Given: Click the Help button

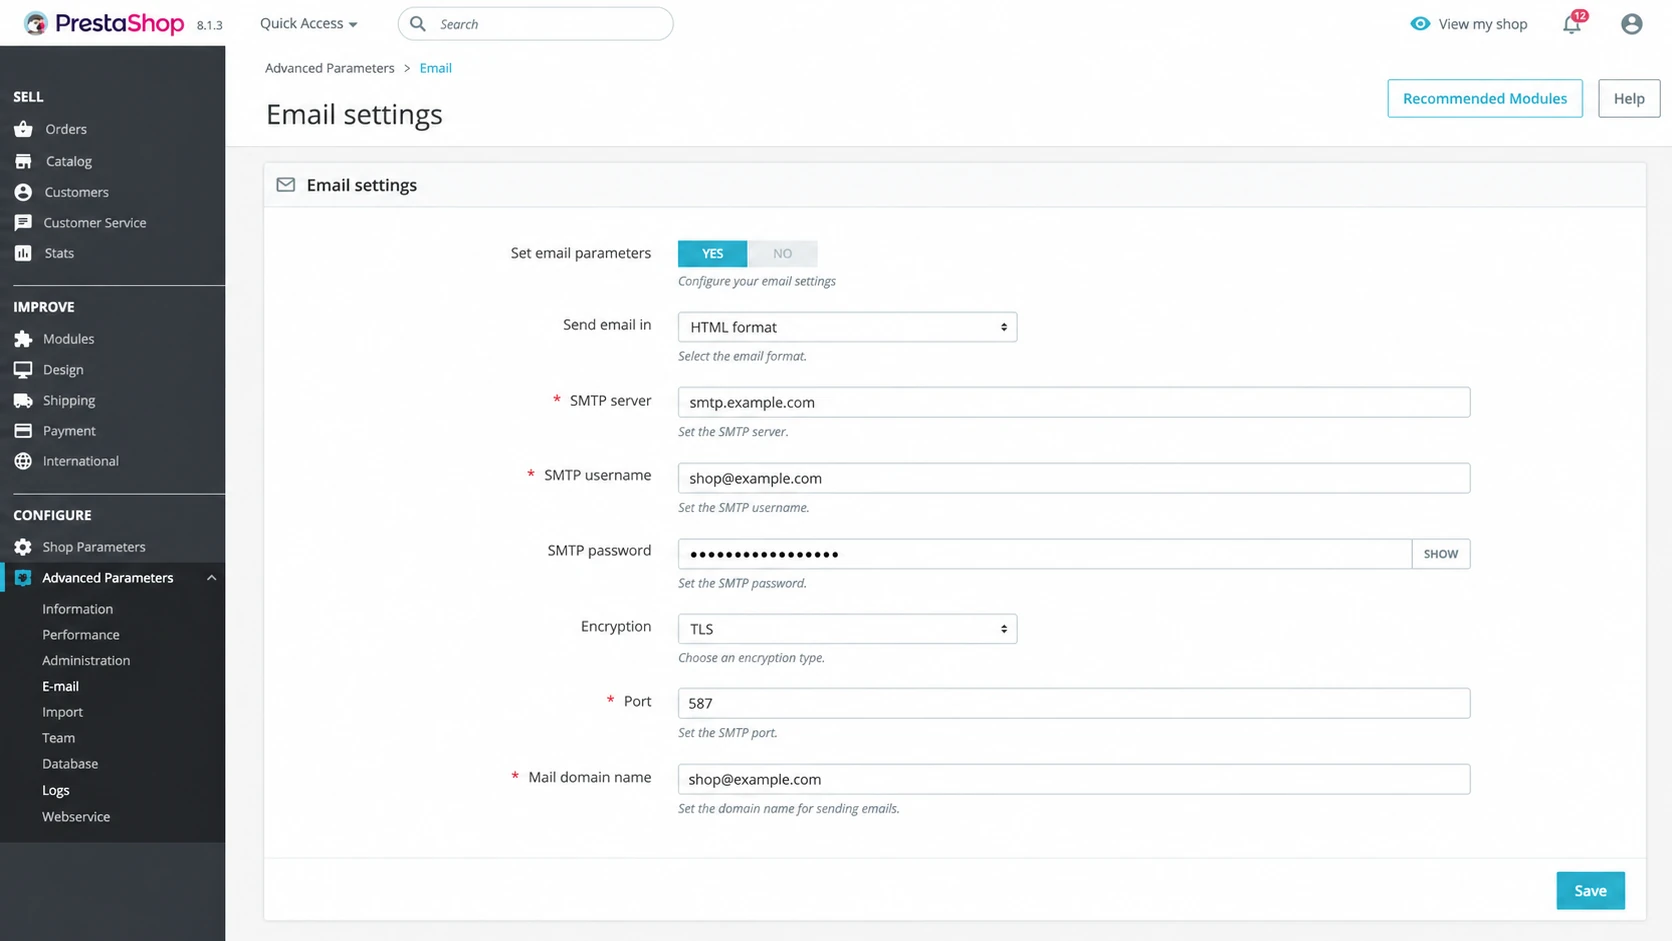Looking at the screenshot, I should [x=1629, y=98].
